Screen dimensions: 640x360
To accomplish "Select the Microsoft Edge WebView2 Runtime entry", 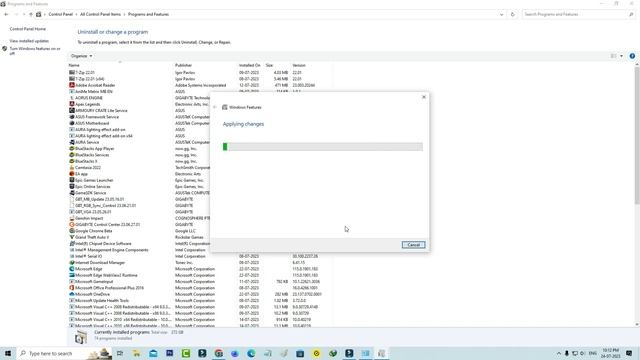I will click(106, 275).
